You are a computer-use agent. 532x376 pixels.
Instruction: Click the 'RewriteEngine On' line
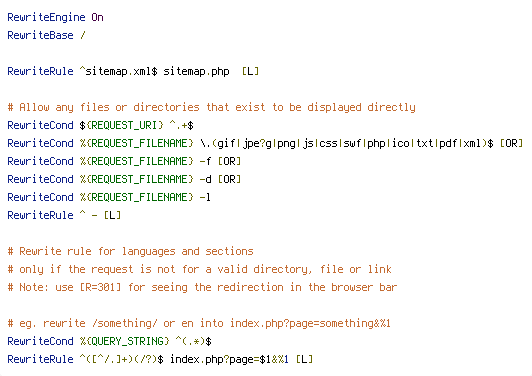click(55, 18)
